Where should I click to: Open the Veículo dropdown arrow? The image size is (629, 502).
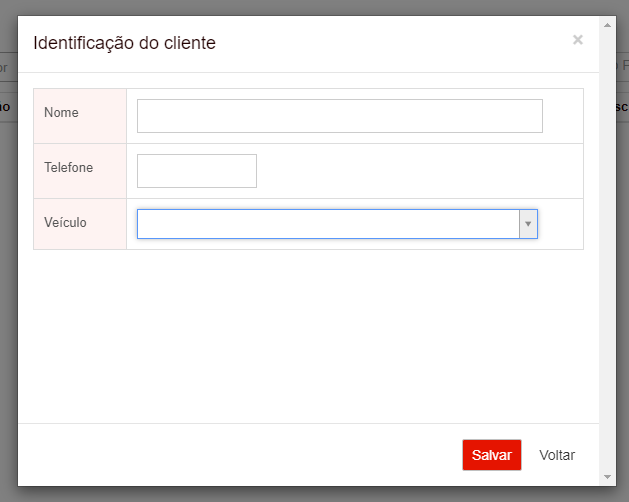click(528, 224)
